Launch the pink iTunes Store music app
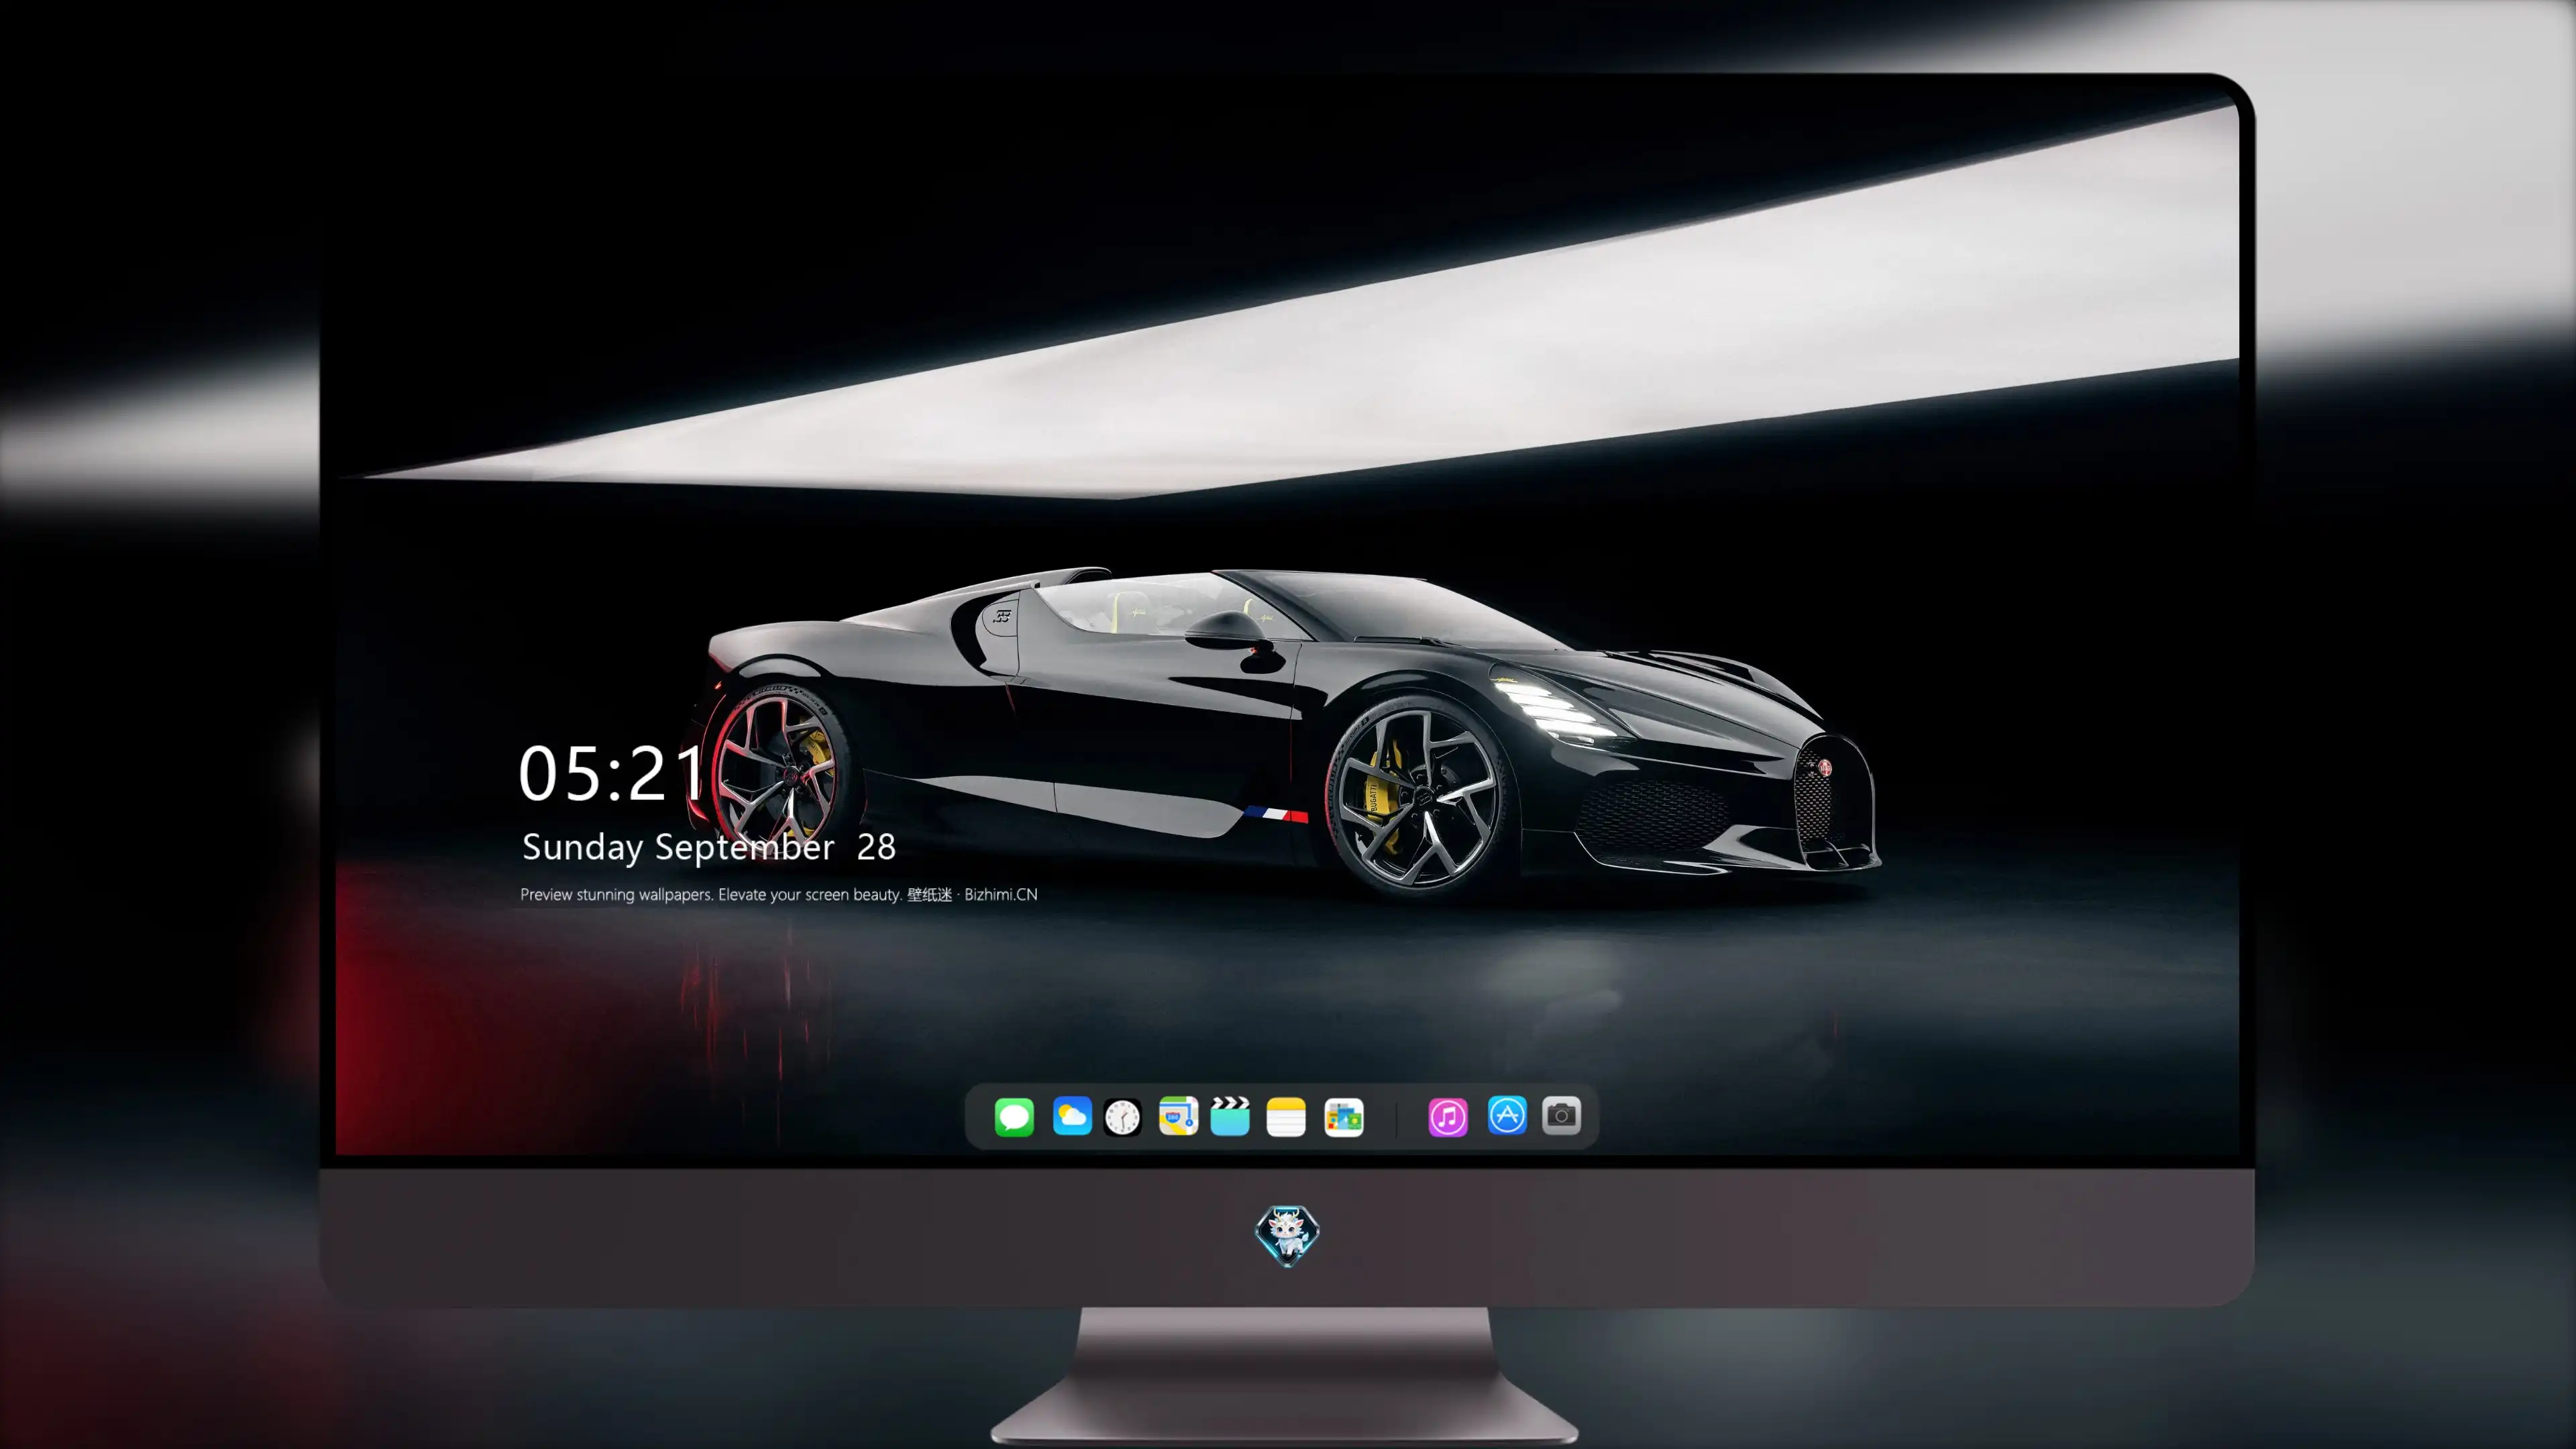Screen dimensions: 2576x1449 [x=1448, y=1117]
